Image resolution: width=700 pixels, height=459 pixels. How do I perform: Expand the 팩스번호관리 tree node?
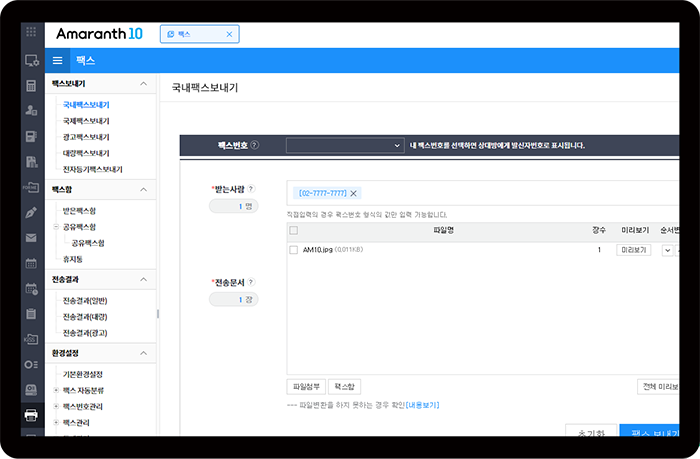[56, 406]
